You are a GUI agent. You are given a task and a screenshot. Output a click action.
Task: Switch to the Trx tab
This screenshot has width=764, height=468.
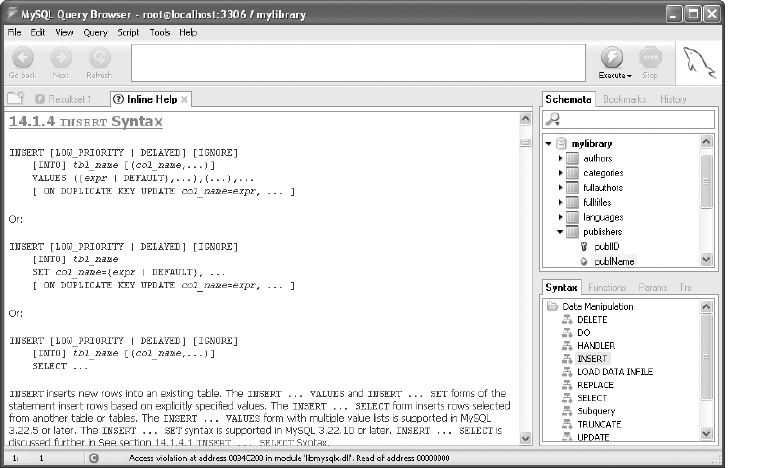point(686,287)
